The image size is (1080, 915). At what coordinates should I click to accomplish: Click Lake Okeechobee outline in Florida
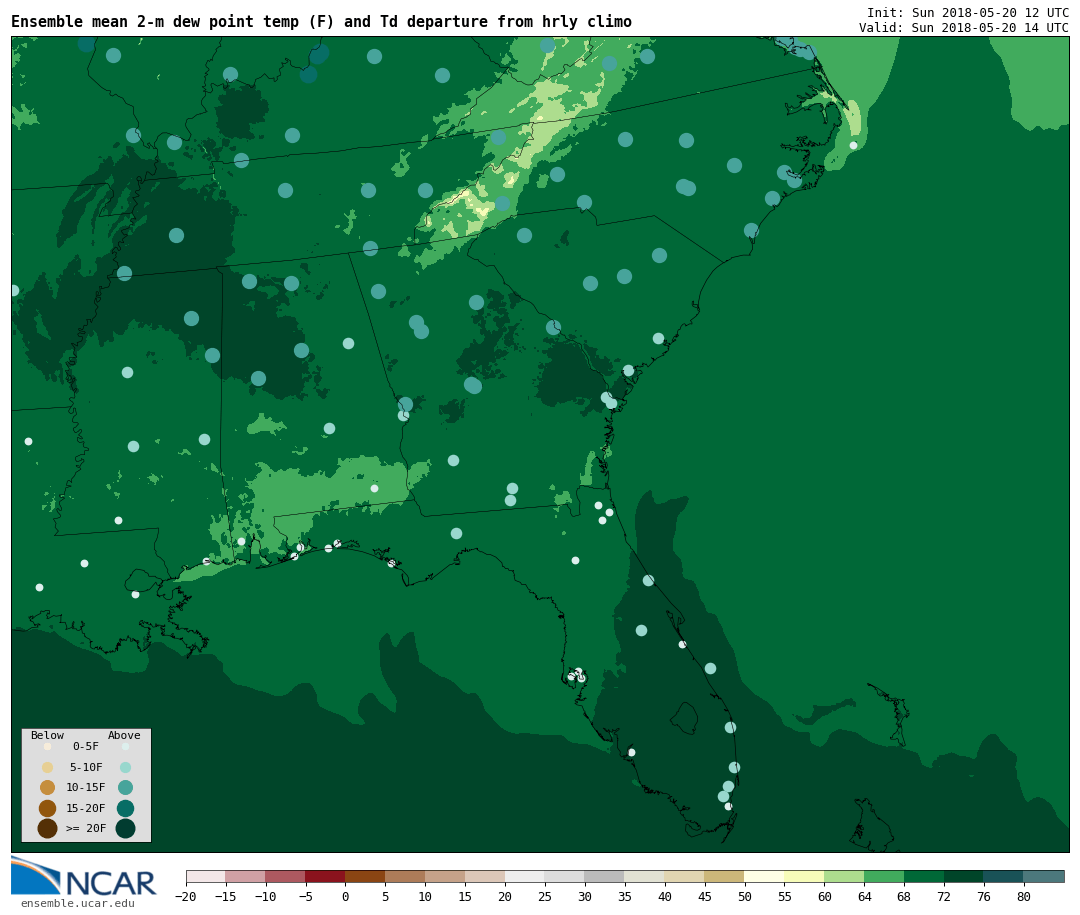685,718
